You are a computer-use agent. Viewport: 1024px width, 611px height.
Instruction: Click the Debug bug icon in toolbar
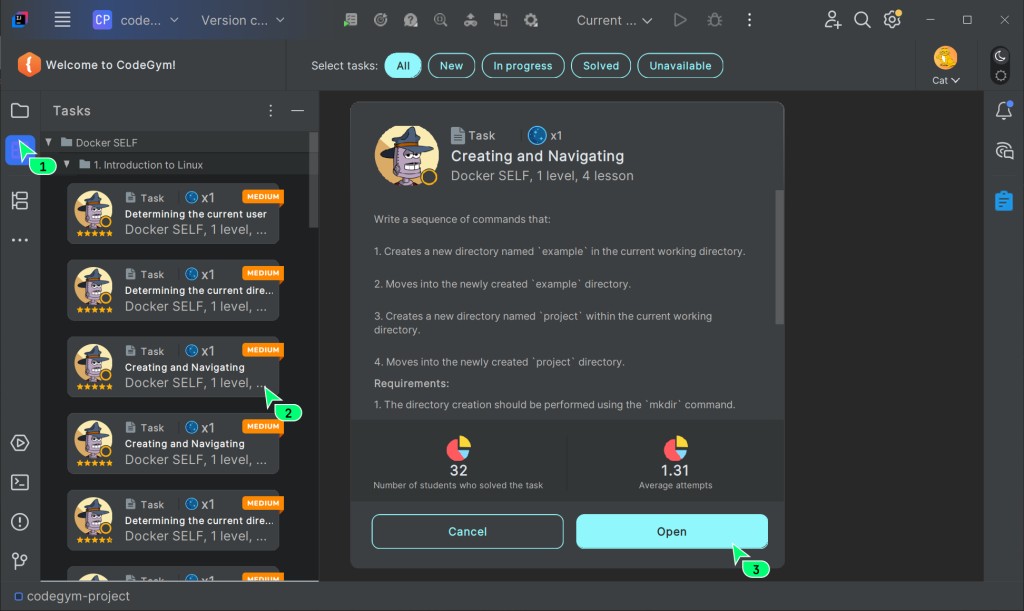714,20
